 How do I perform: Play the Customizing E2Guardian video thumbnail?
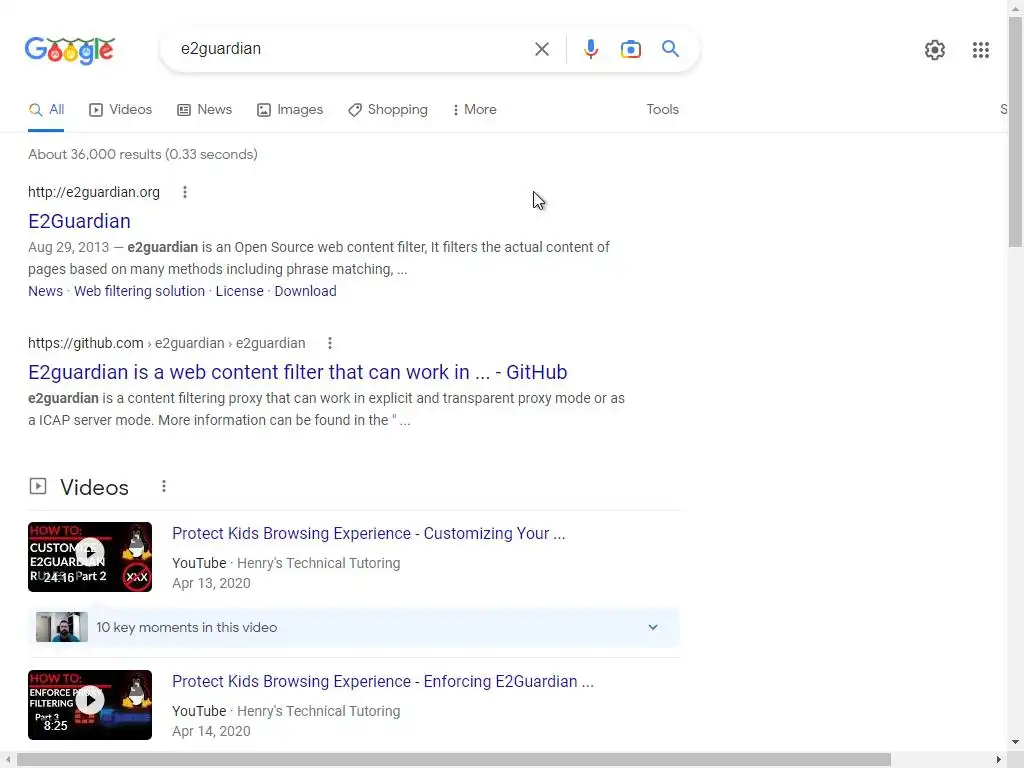(89, 557)
